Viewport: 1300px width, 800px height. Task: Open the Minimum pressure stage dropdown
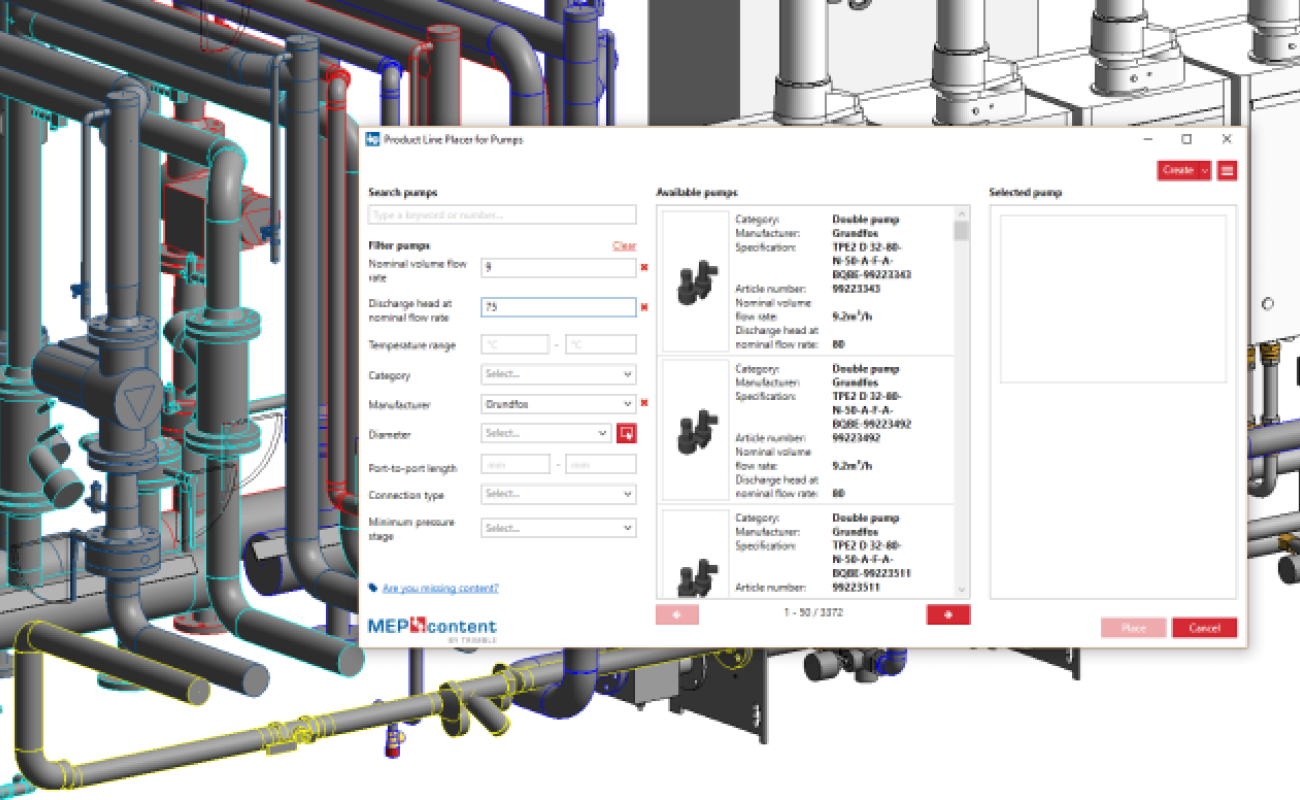point(559,528)
